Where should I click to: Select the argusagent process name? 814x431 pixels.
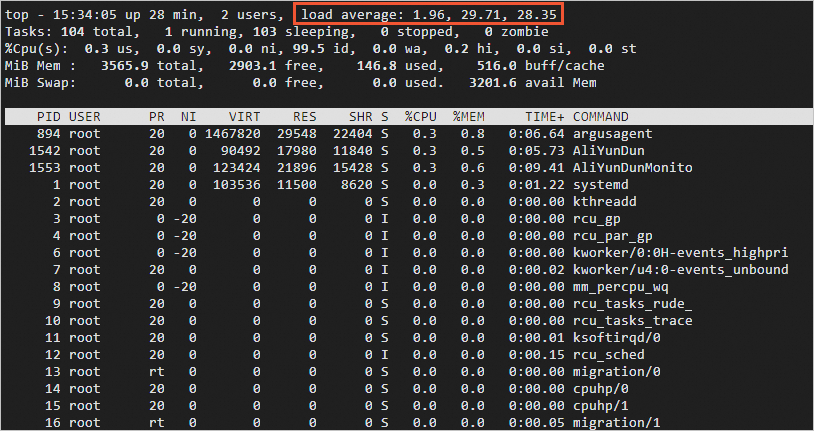tap(613, 134)
